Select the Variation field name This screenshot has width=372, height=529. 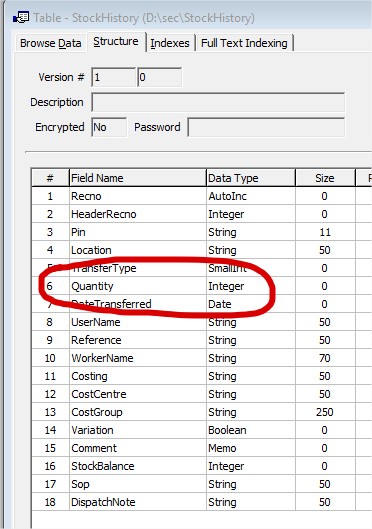[92, 430]
